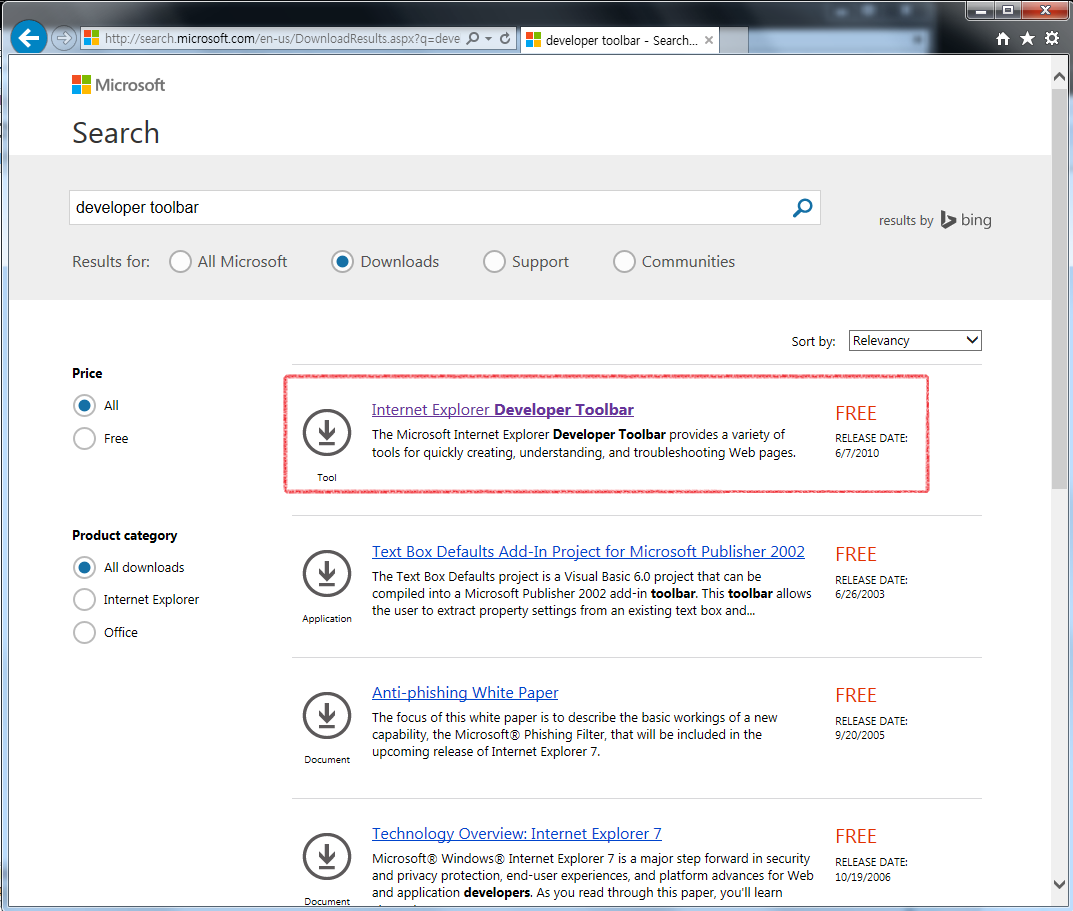1073x911 pixels.
Task: Click the vertical scrollbar thumb
Action: [x=1059, y=287]
